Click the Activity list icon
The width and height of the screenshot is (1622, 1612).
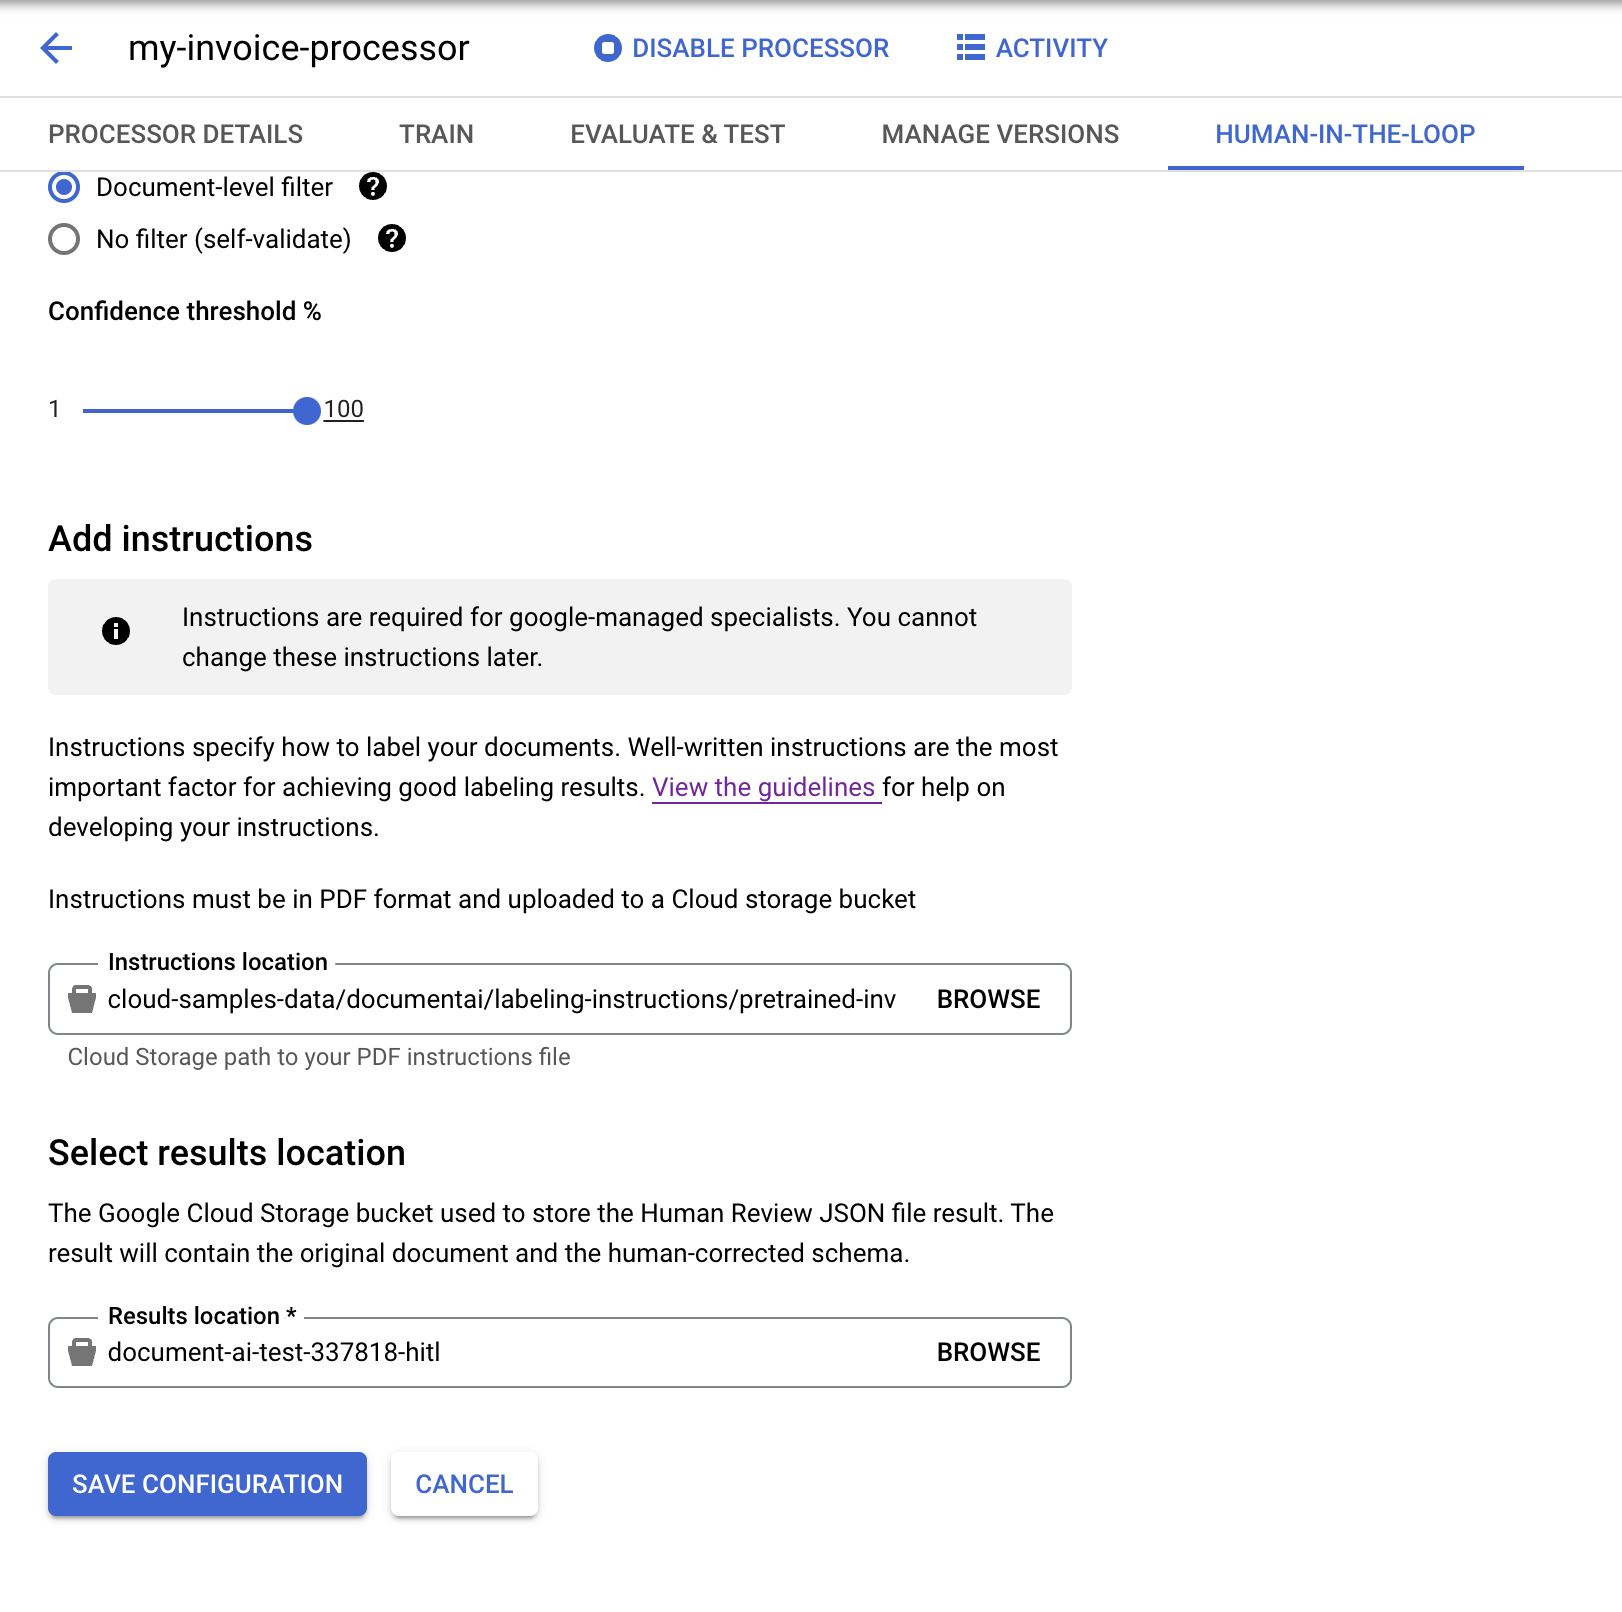(970, 48)
